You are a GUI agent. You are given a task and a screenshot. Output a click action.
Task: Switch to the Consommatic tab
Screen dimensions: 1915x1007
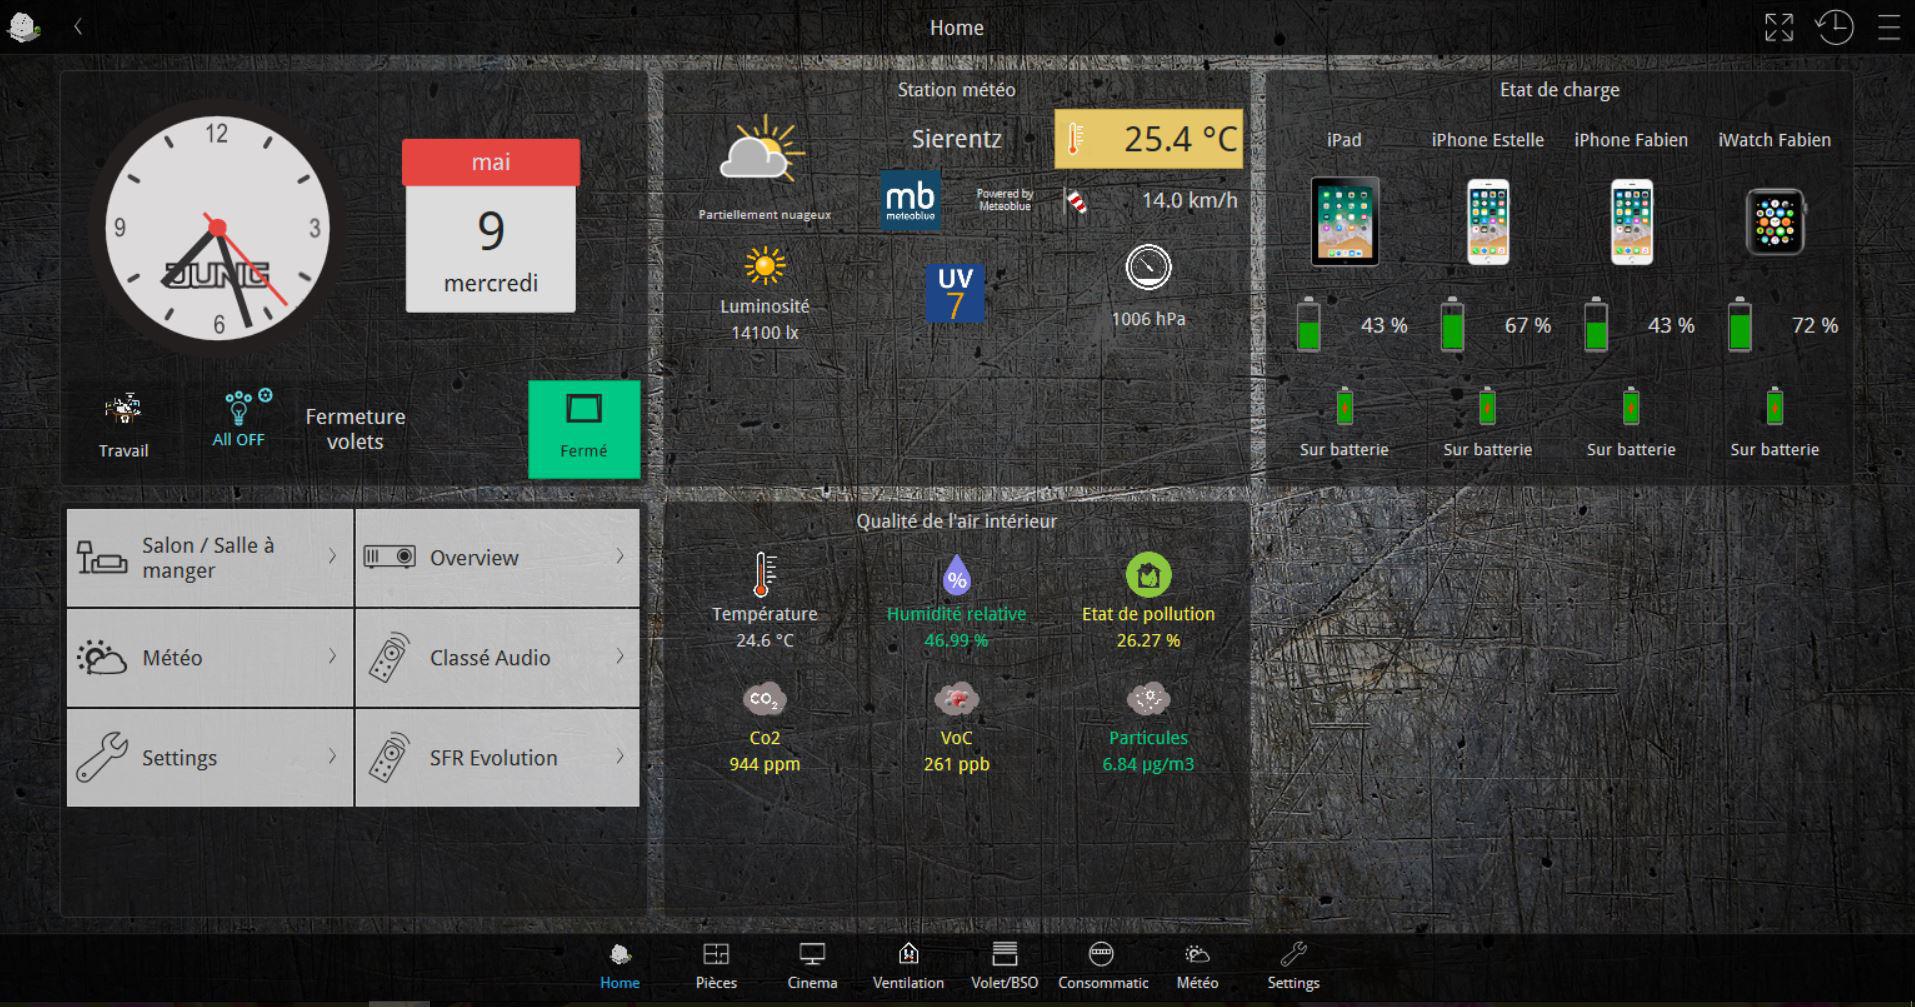(1102, 966)
